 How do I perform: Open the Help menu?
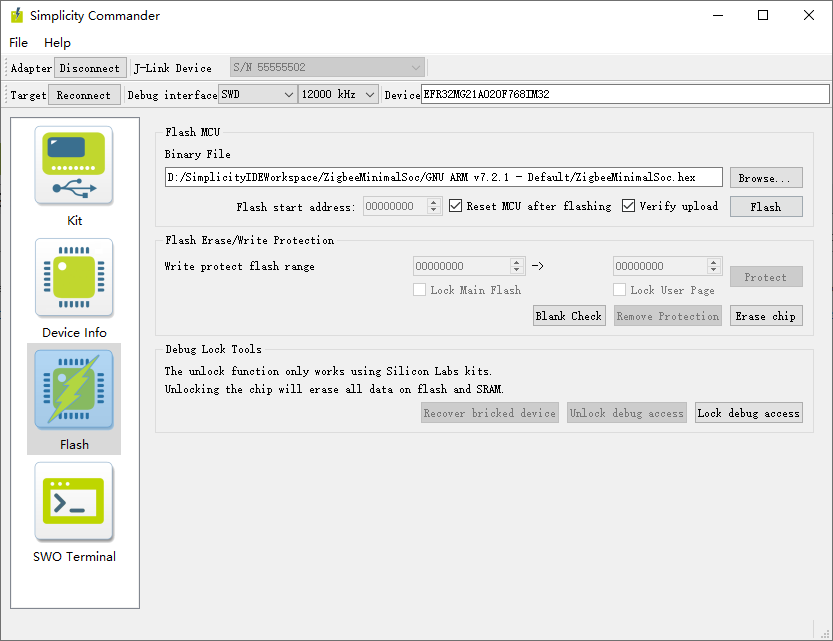[x=57, y=43]
